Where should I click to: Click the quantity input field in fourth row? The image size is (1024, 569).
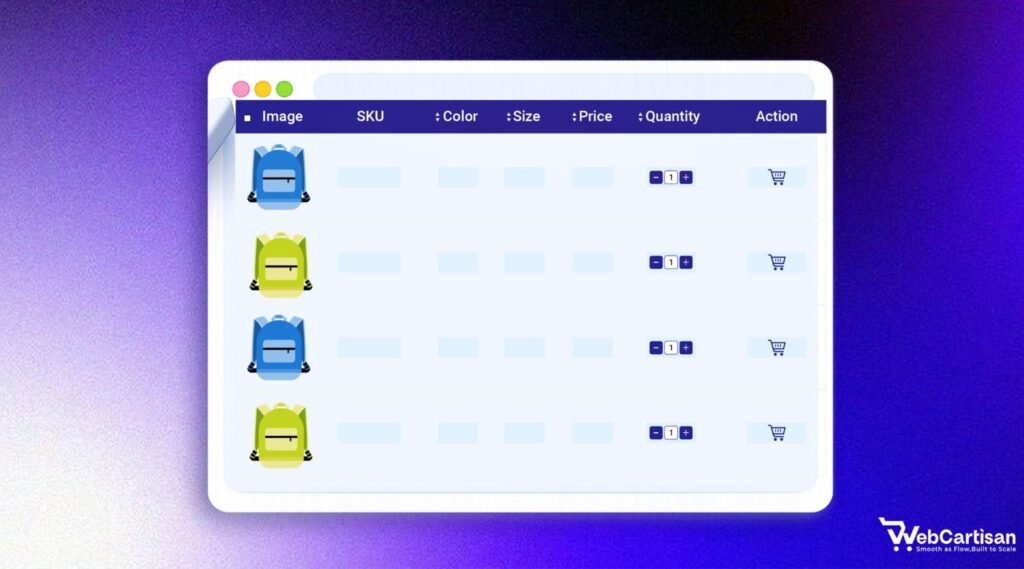point(670,433)
